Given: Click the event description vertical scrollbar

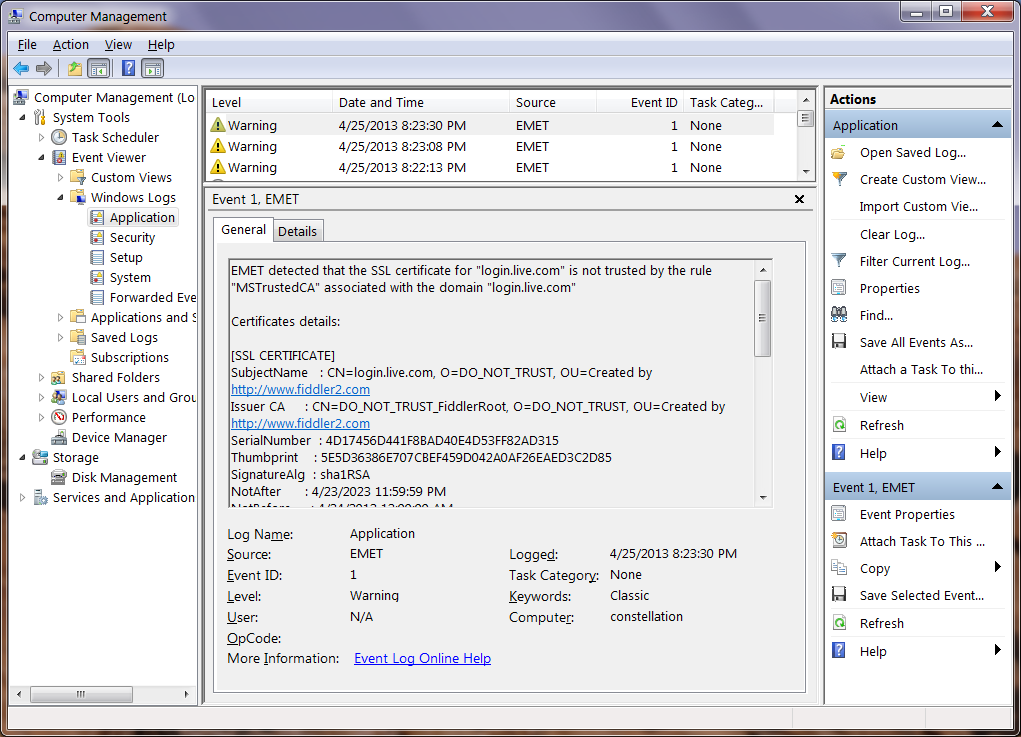Looking at the screenshot, I should tap(763, 318).
